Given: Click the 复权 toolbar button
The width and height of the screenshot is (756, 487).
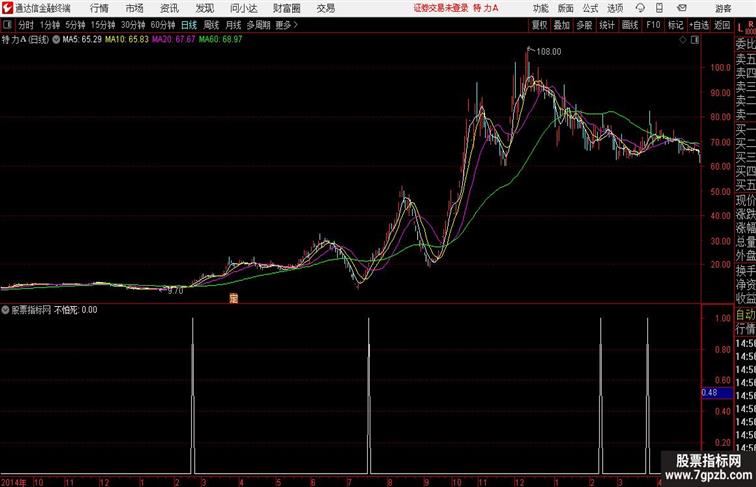Looking at the screenshot, I should coord(540,25).
